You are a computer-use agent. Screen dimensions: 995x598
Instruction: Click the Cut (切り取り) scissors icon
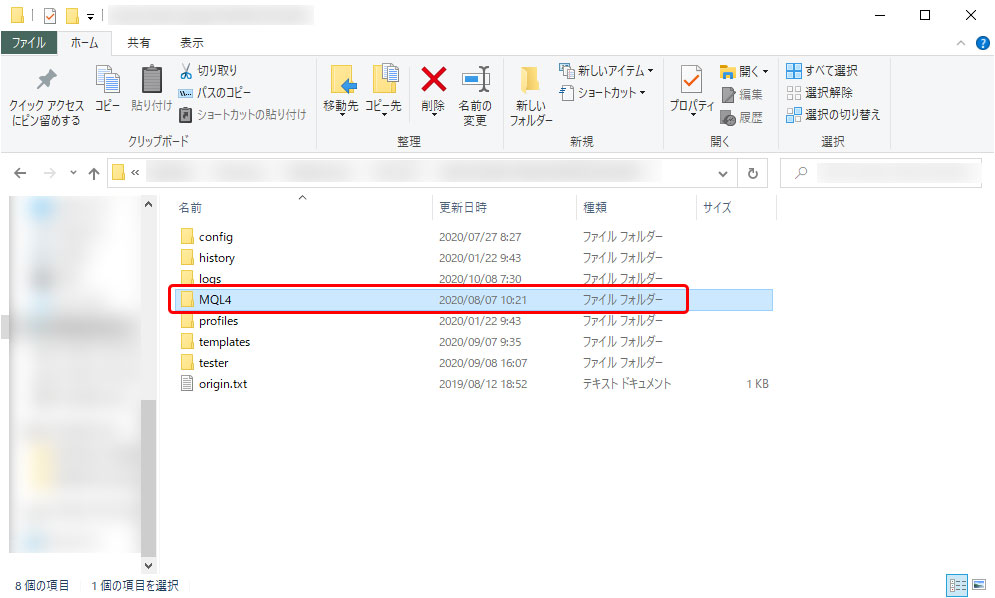pos(186,71)
